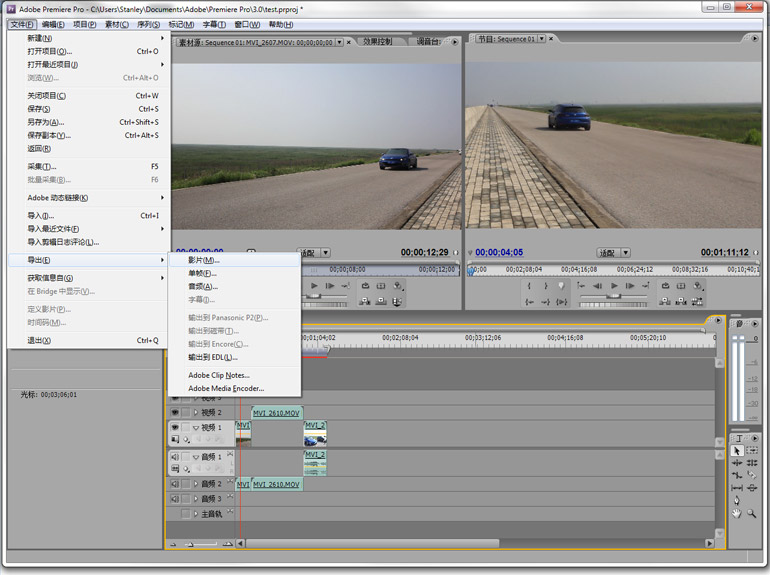Choose 另存为(A)... in file menu
The height and width of the screenshot is (575, 770).
(89, 122)
